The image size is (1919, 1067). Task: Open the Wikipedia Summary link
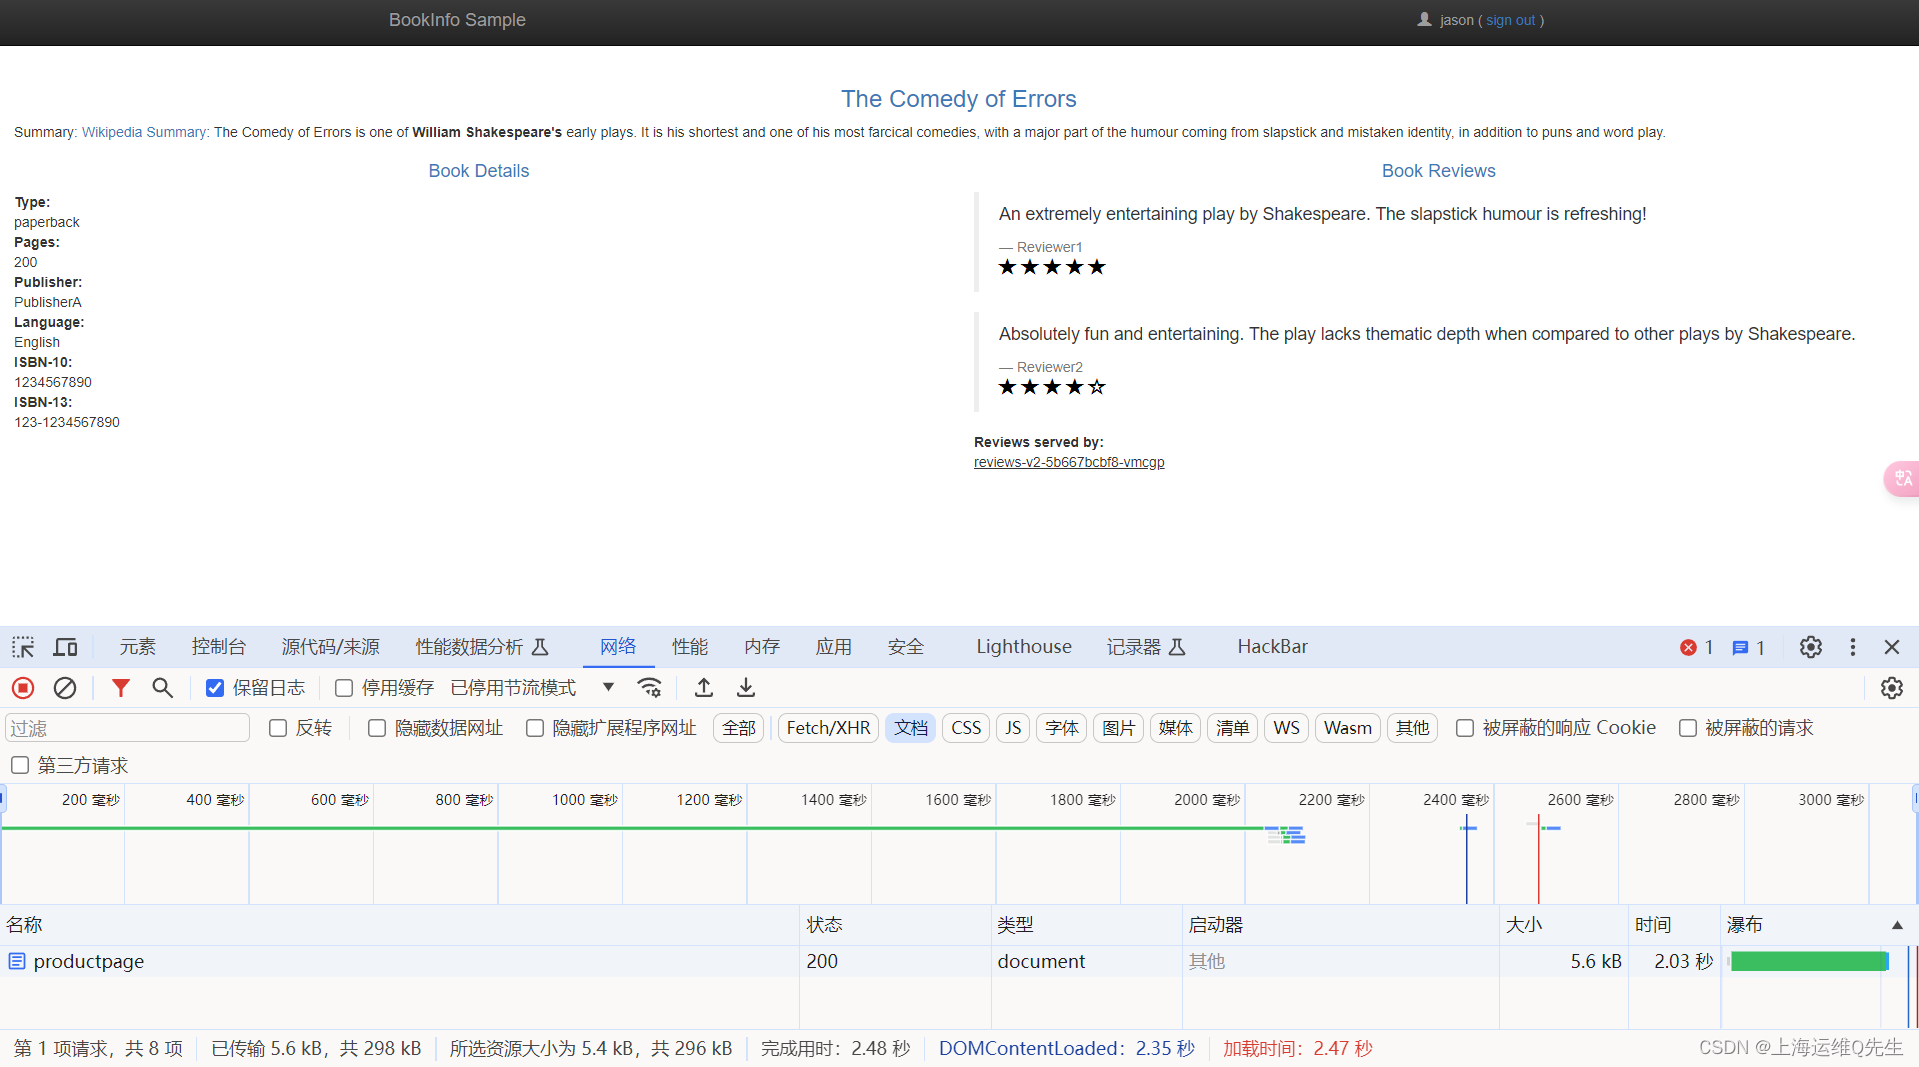pos(146,132)
